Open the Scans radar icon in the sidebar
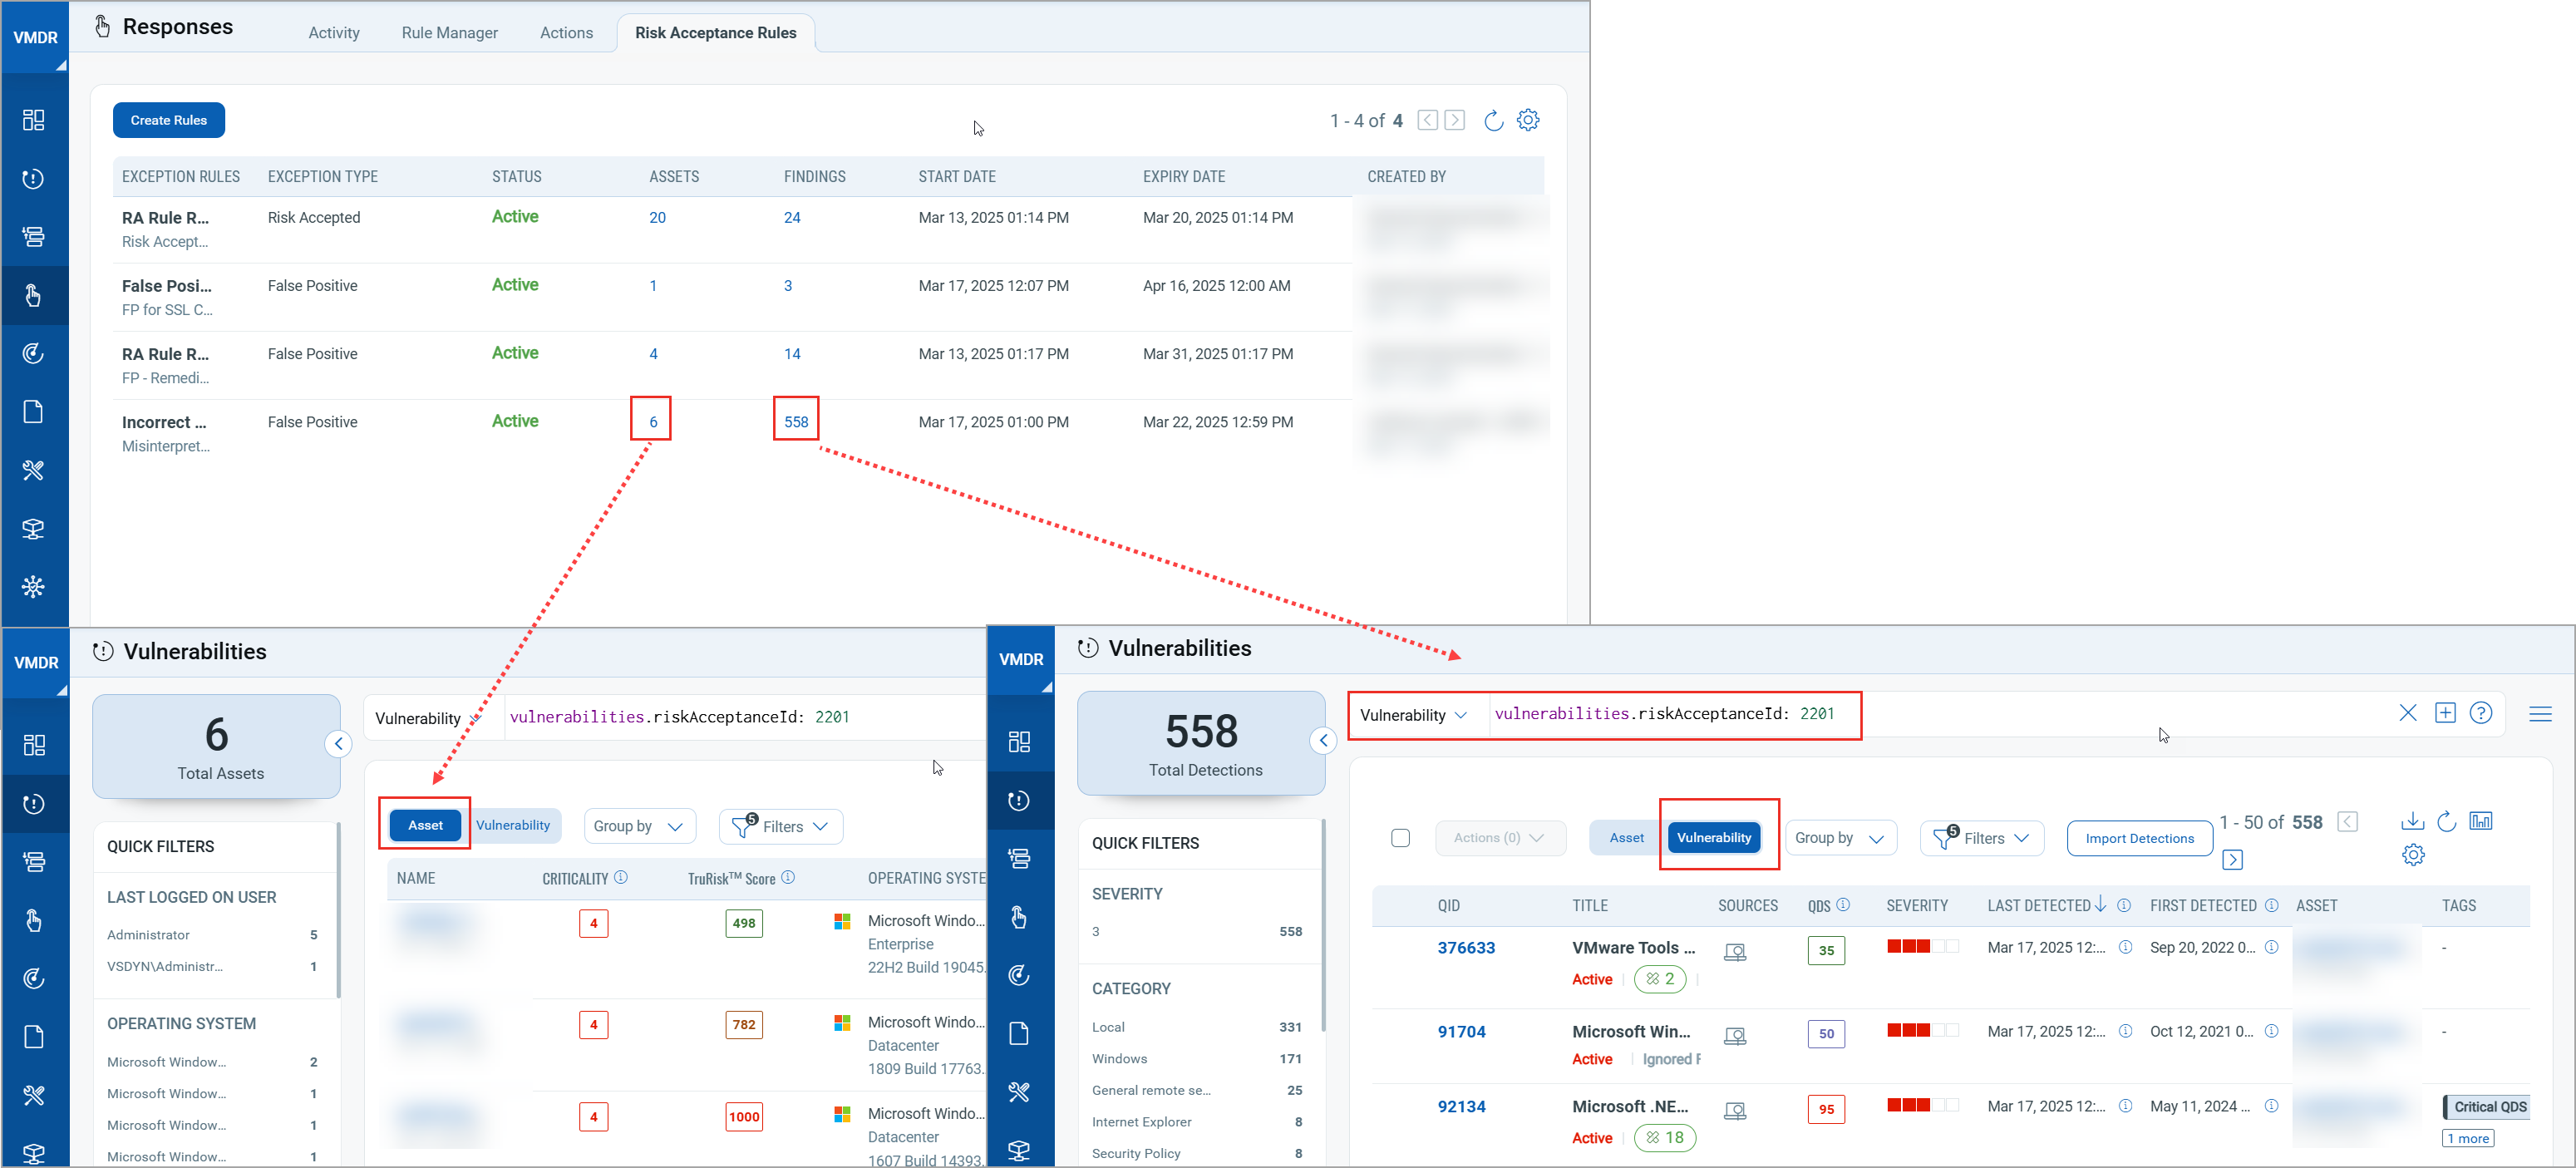 point(34,352)
